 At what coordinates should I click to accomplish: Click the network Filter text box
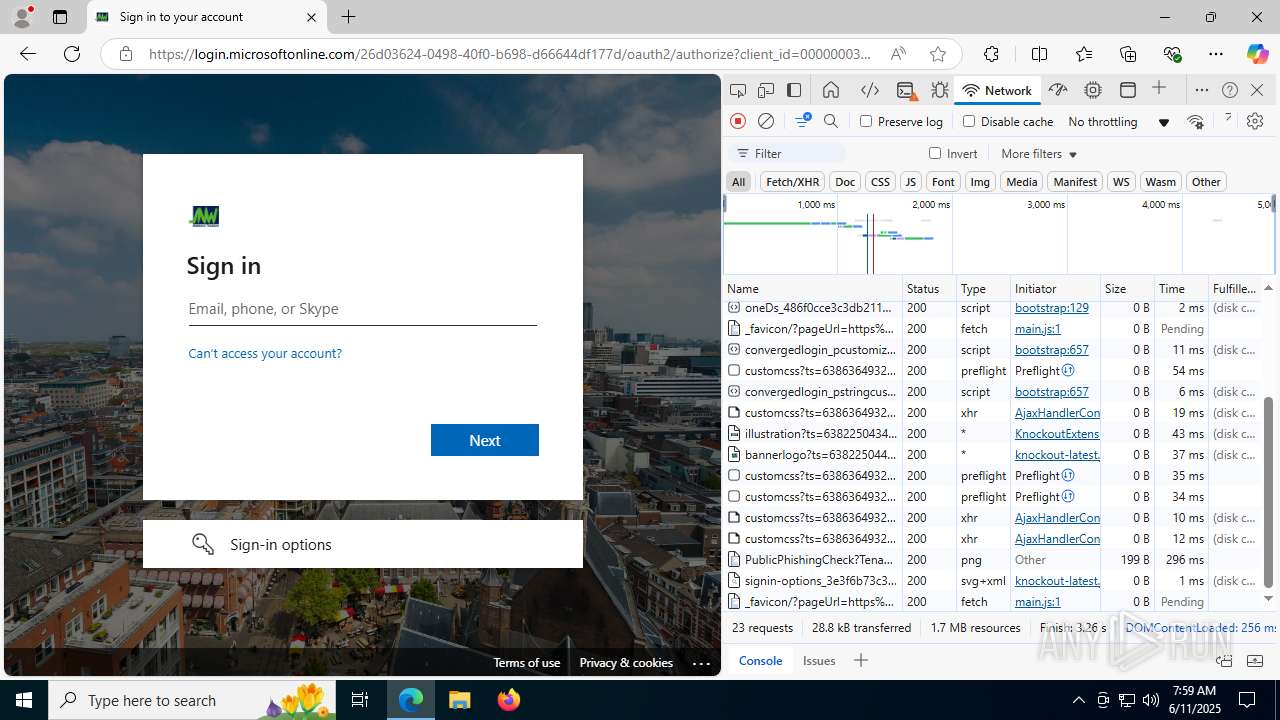pyautogui.click(x=788, y=153)
